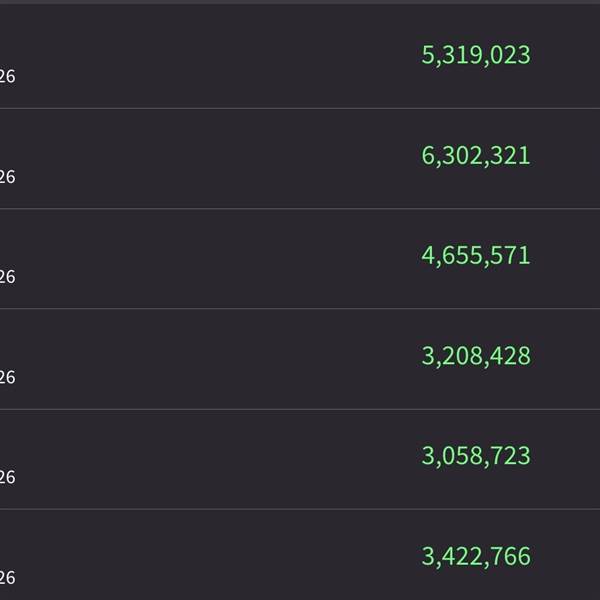The image size is (600, 600).
Task: Select the blank area left of 3,422,766
Action: (220, 556)
